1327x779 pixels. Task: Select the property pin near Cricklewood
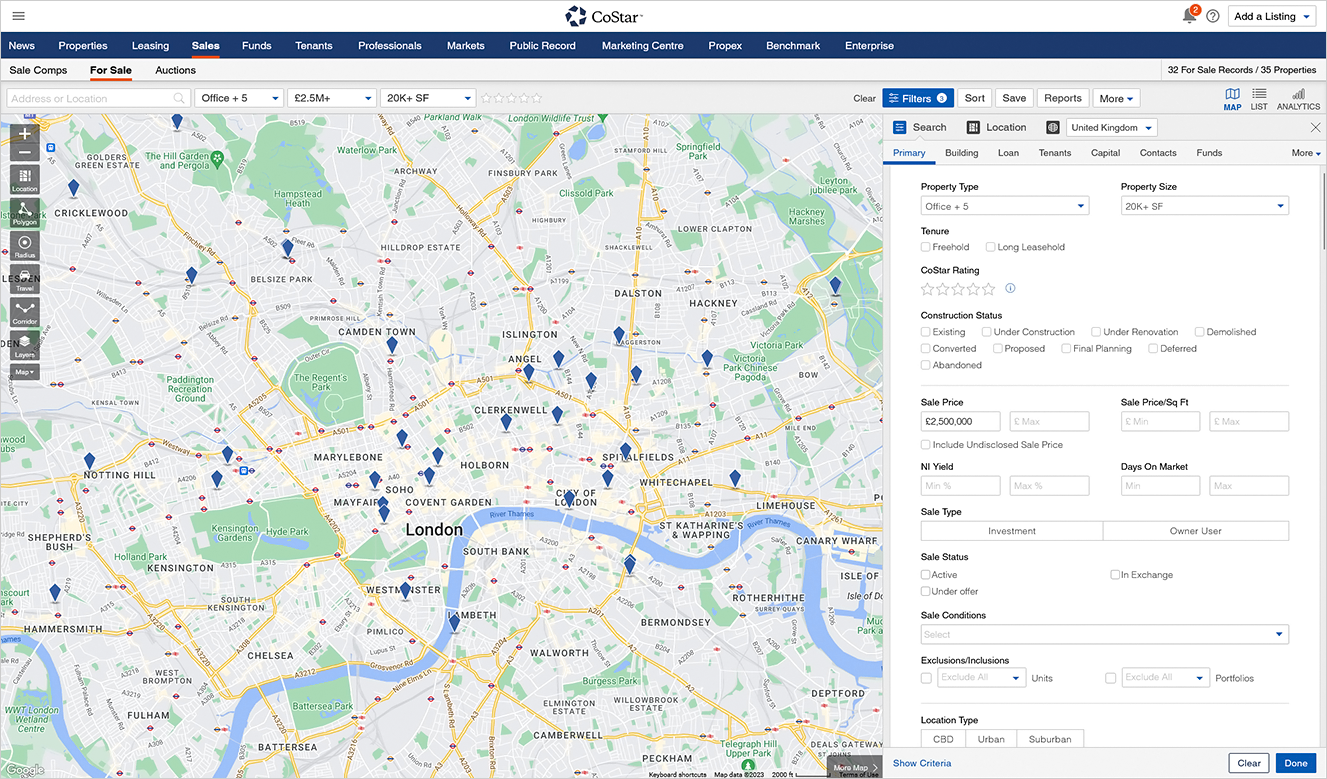[x=73, y=188]
